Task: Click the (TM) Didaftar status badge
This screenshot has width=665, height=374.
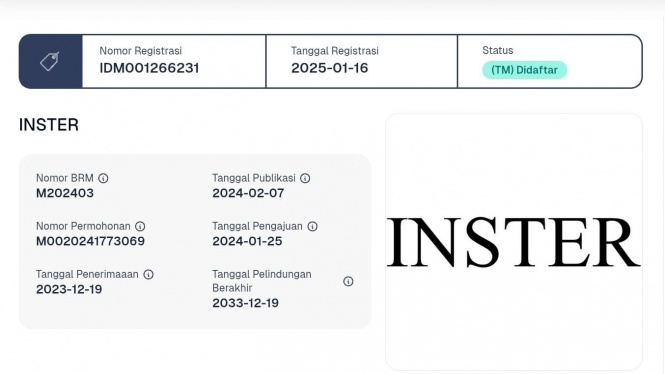Action: coord(524,70)
